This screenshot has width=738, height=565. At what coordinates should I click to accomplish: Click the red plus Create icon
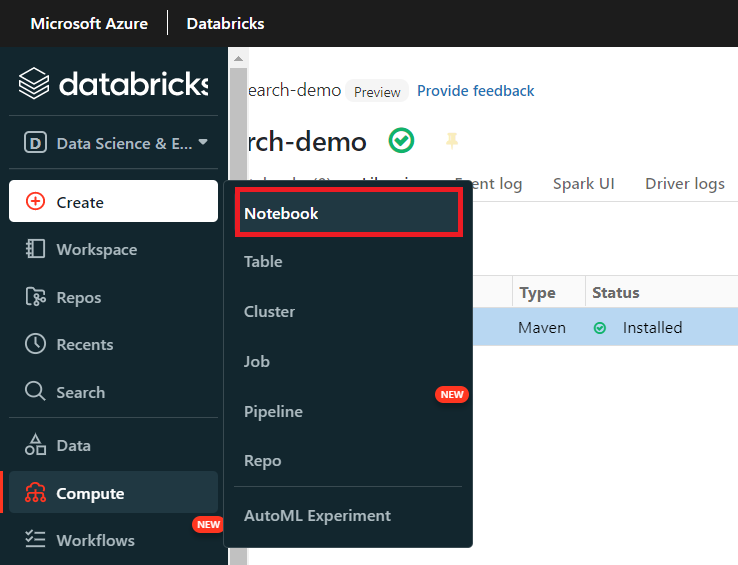pos(35,202)
